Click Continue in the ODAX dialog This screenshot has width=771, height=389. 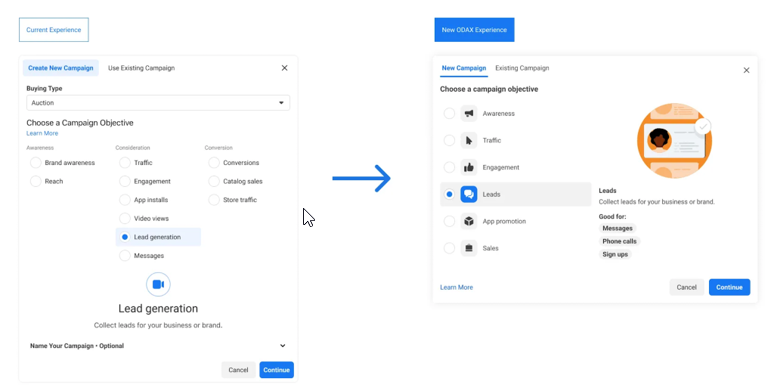[729, 287]
